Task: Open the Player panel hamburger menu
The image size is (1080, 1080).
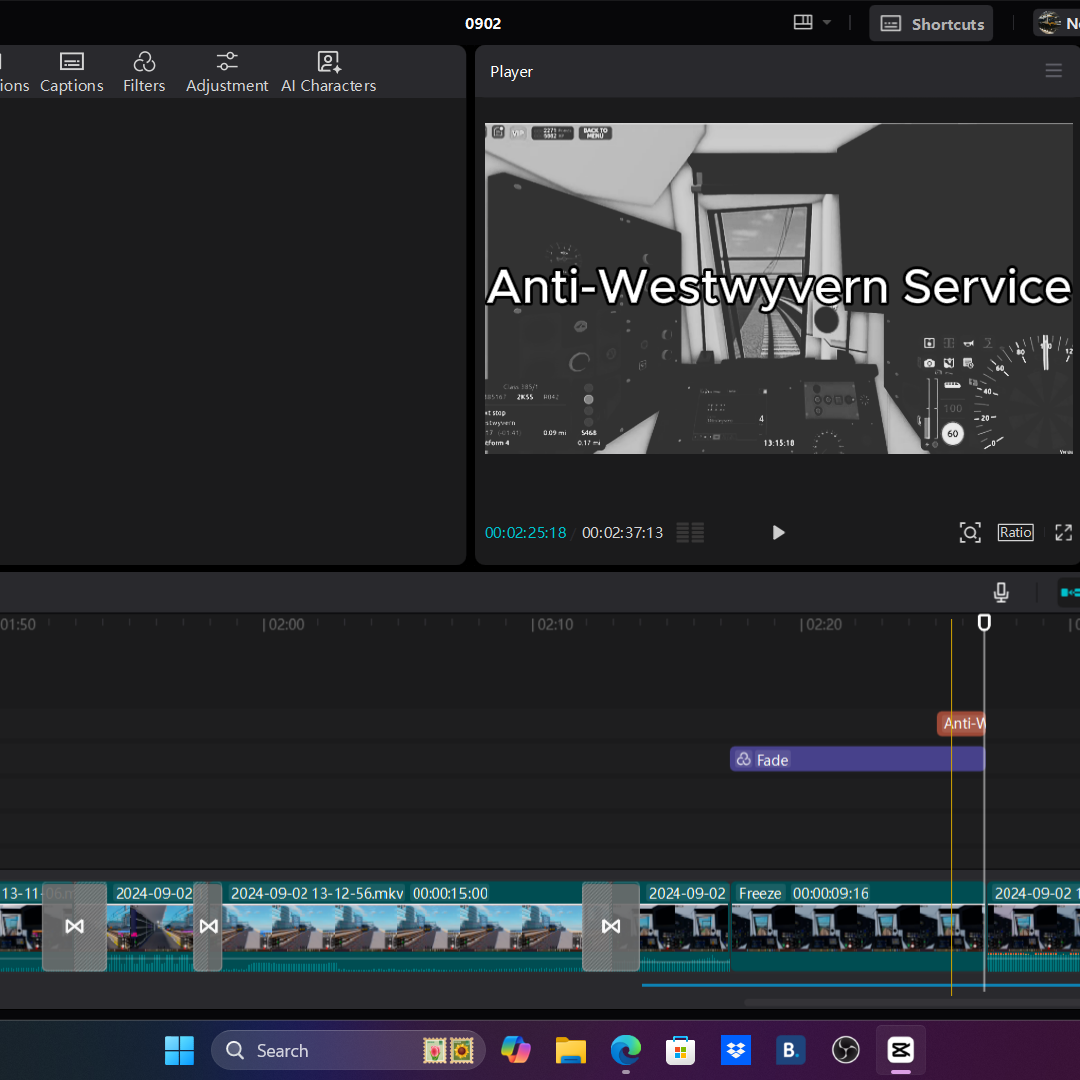Action: (1053, 71)
